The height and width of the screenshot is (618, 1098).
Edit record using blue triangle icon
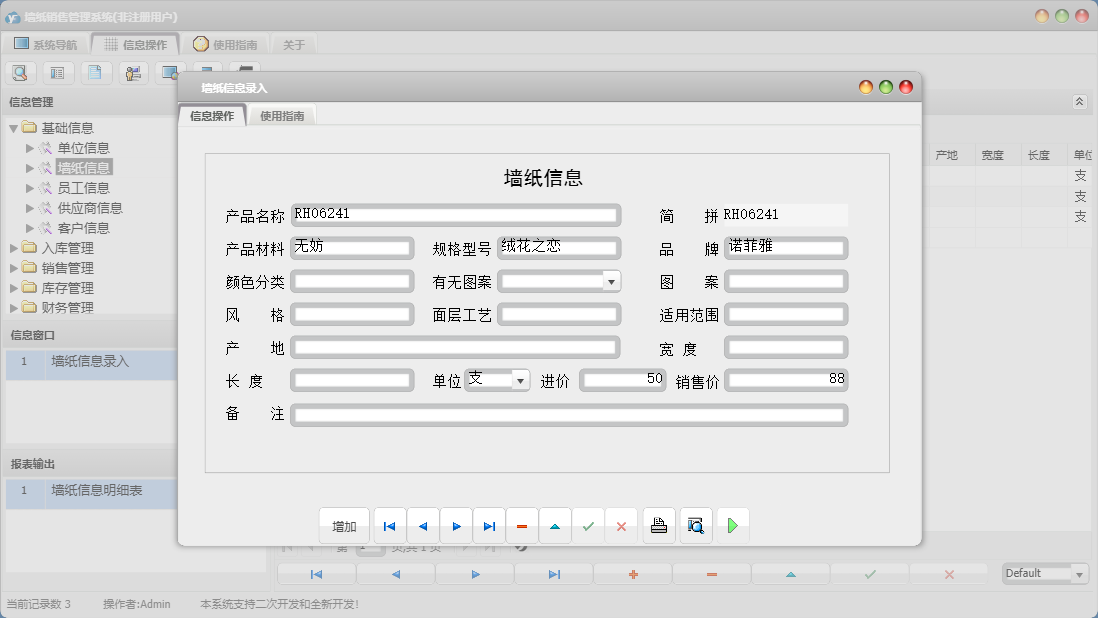tap(554, 525)
